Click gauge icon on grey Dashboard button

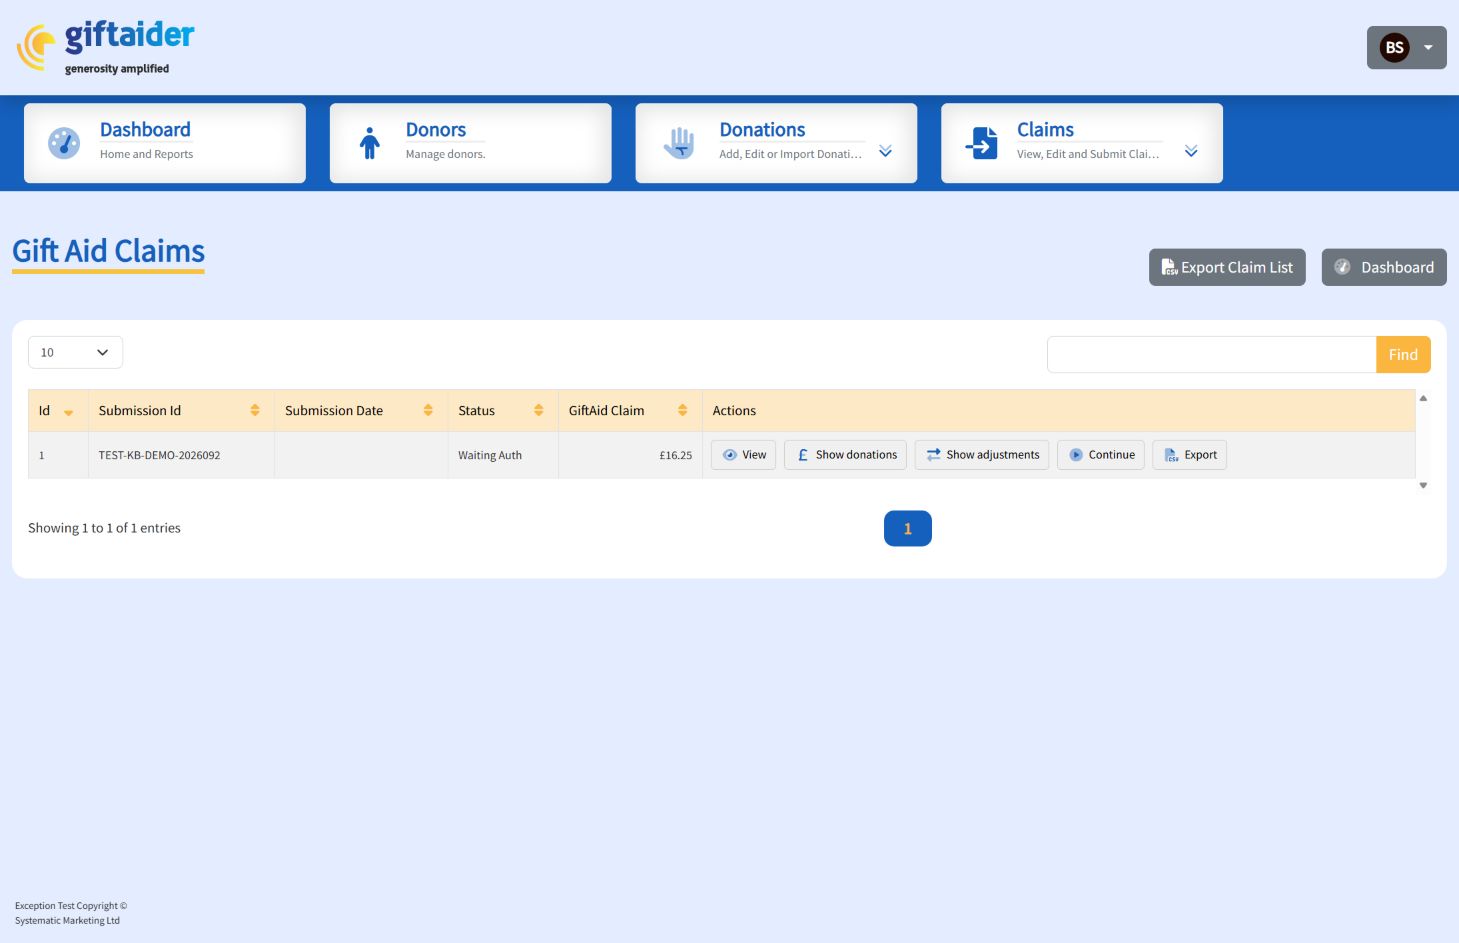(1343, 267)
